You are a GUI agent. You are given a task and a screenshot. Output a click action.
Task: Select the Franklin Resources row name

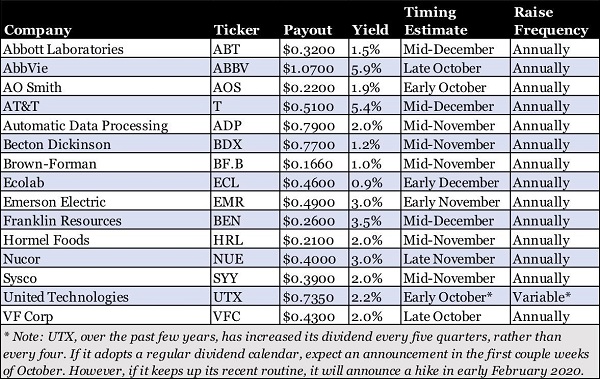click(62, 221)
